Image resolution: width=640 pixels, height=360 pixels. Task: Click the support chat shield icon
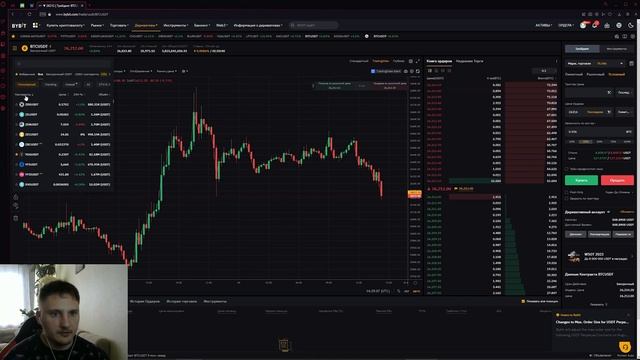click(x=625, y=347)
